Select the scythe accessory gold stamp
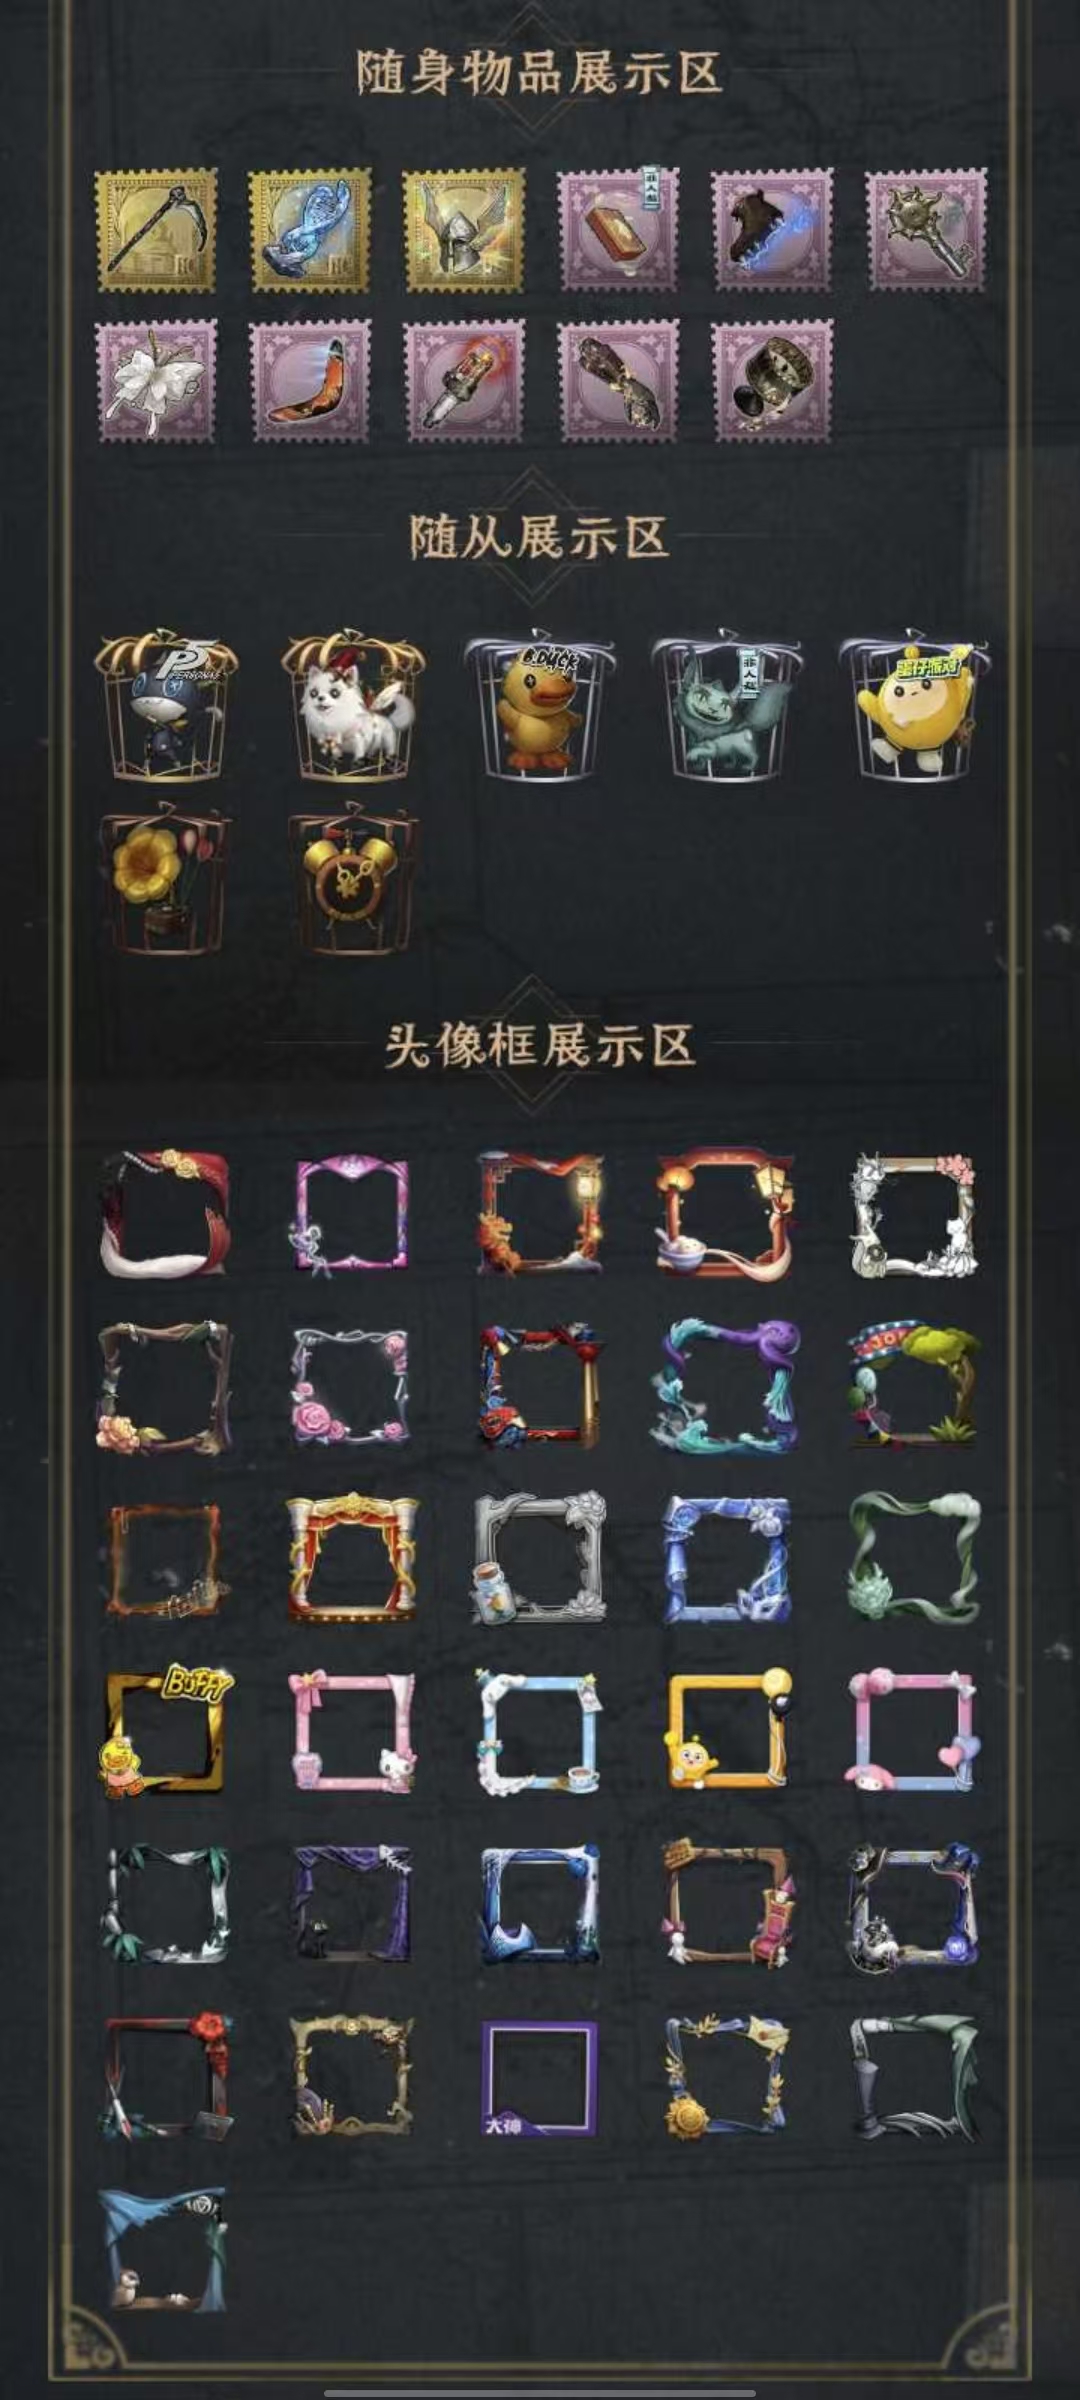The image size is (1080, 2400). 155,230
